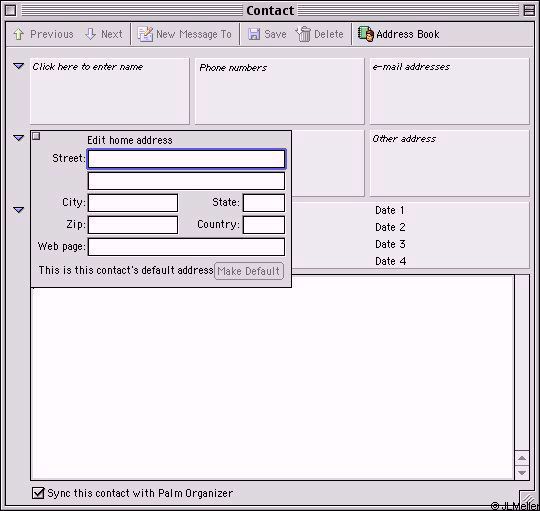Collapse the address section disclosure triangle
The image size is (540, 511).
[x=19, y=138]
